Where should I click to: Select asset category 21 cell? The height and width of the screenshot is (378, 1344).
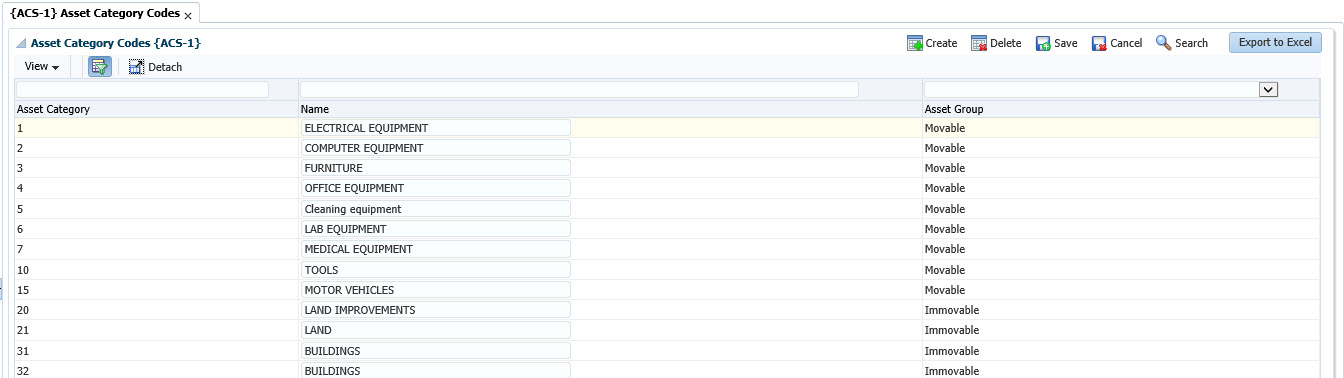(157, 330)
